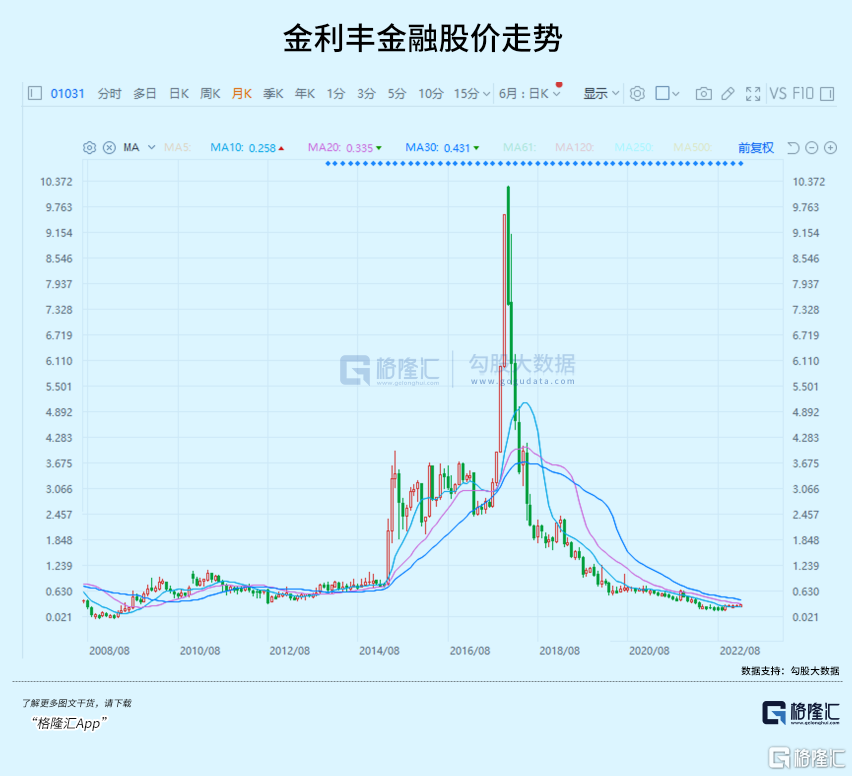Viewport: 852px width, 776px height.
Task: Zoom out chart with minus icon
Action: click(x=812, y=148)
